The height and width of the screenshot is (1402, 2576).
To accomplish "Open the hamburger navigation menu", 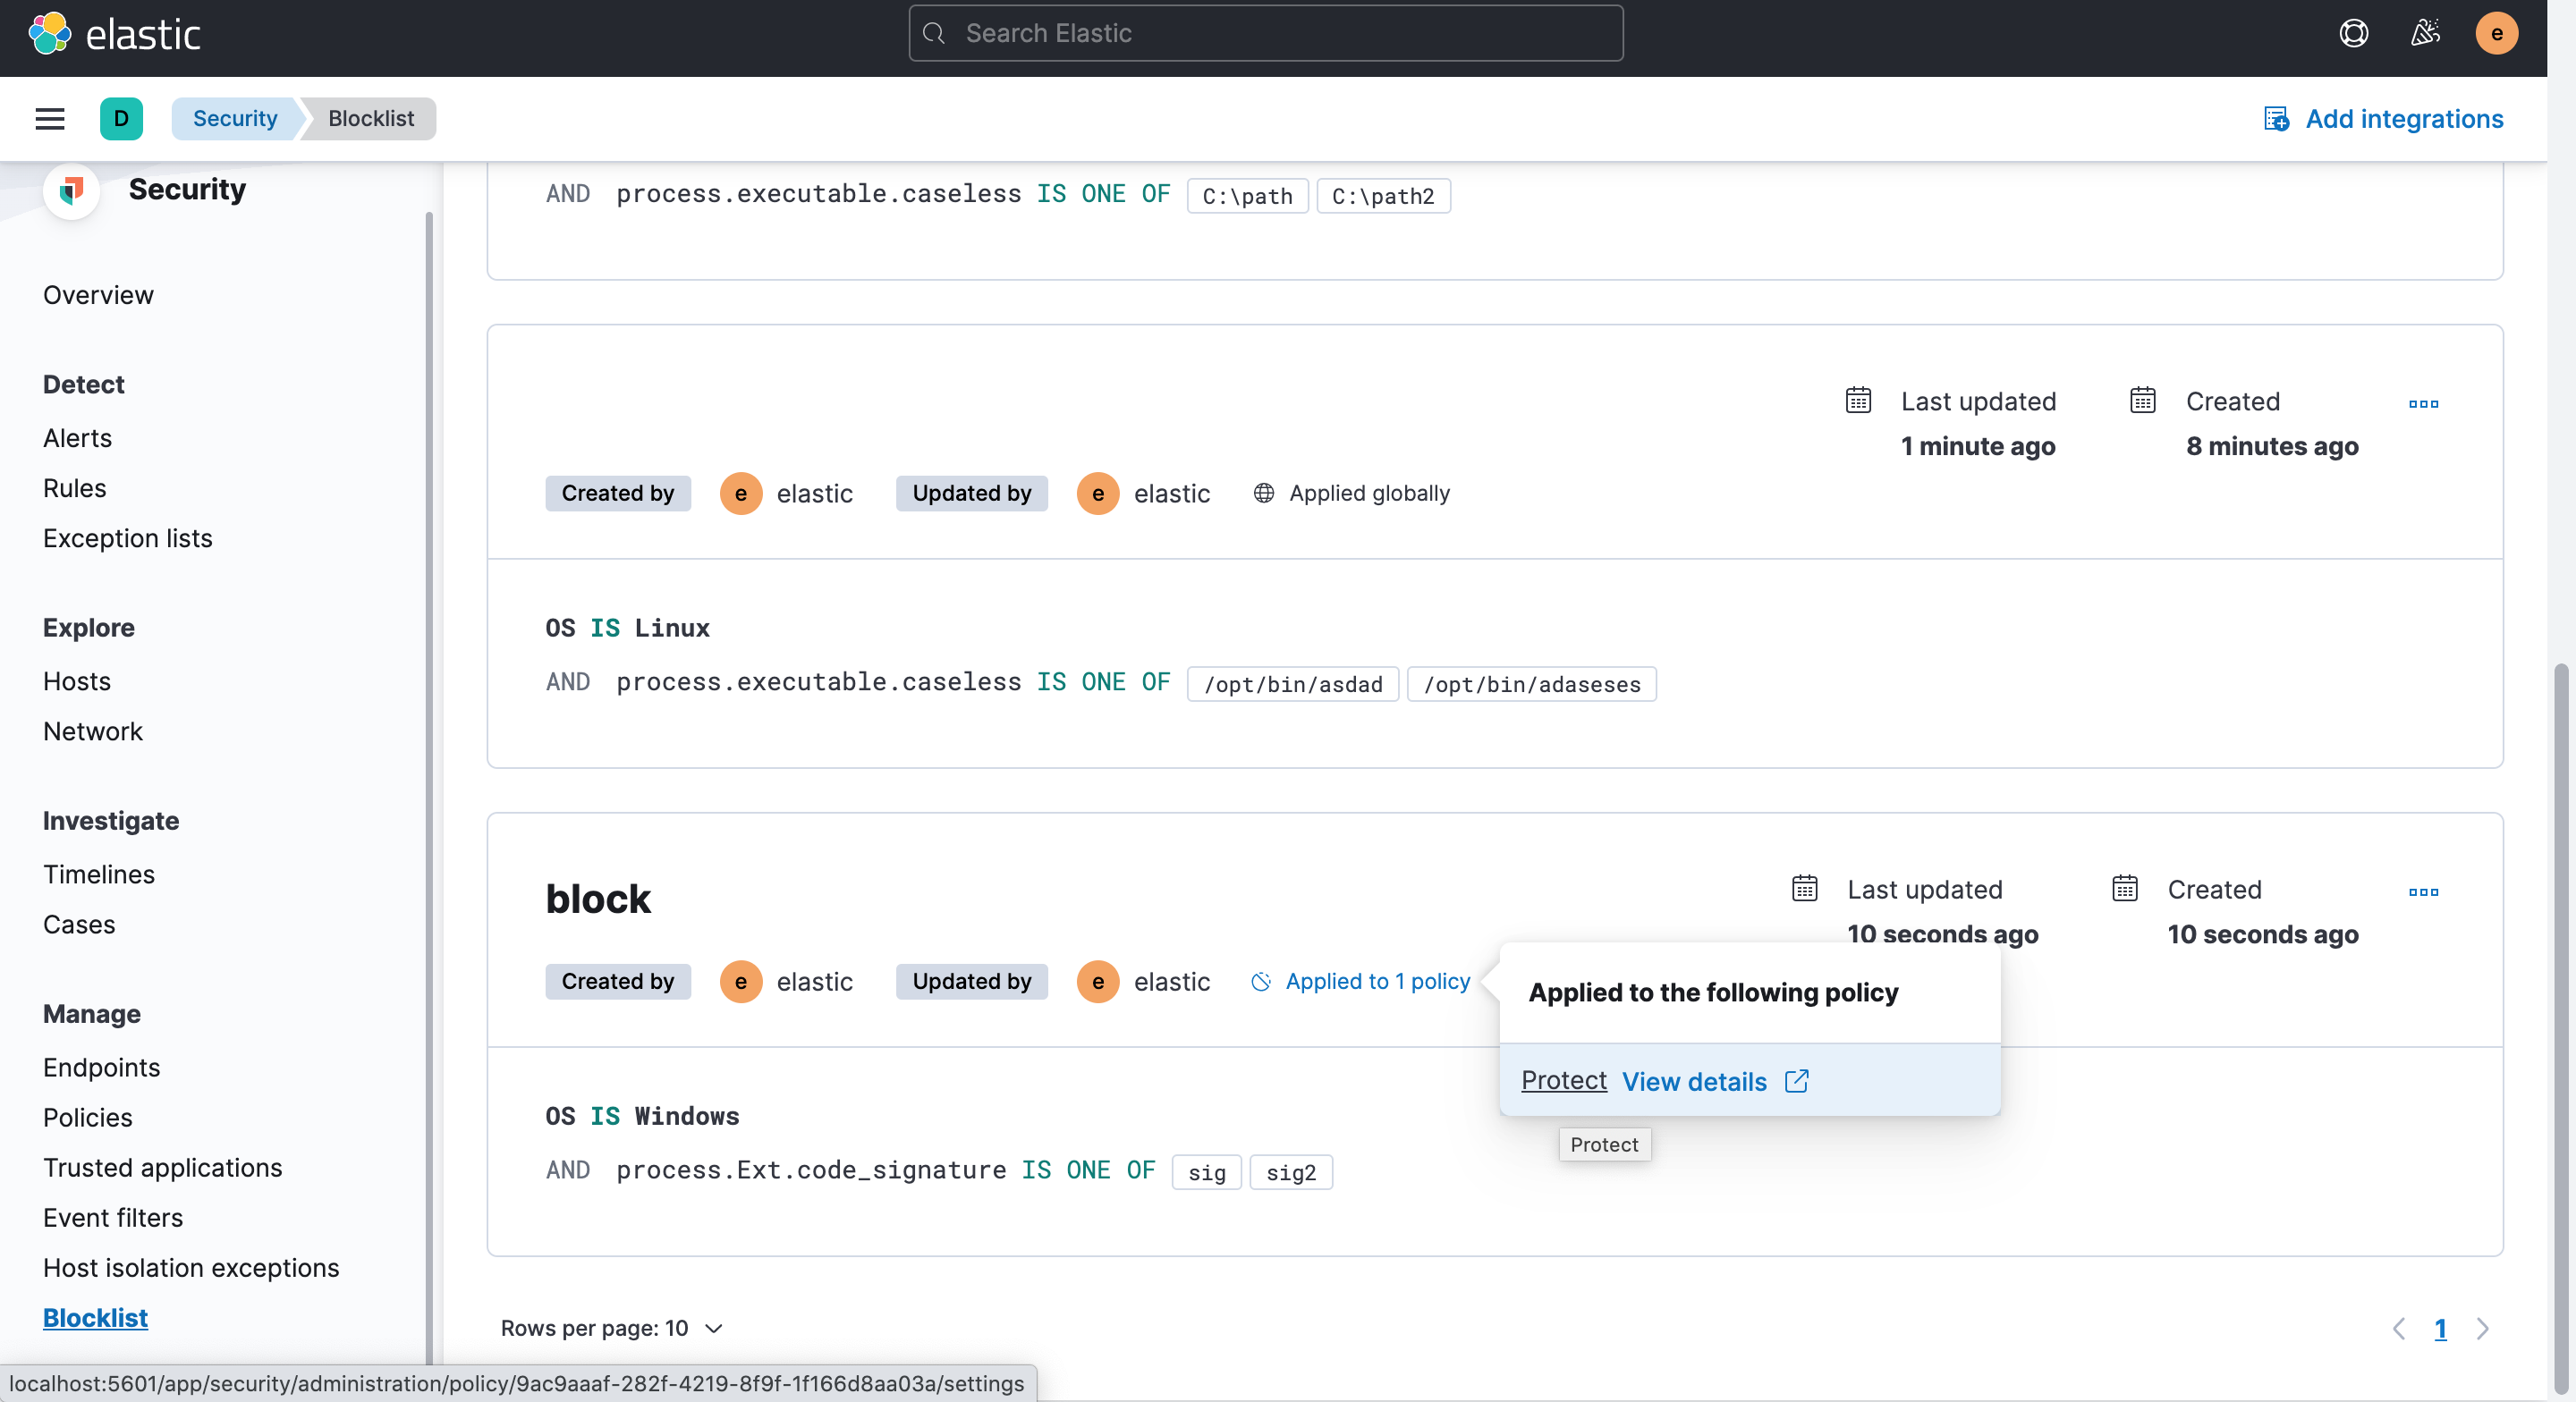I will click(50, 119).
